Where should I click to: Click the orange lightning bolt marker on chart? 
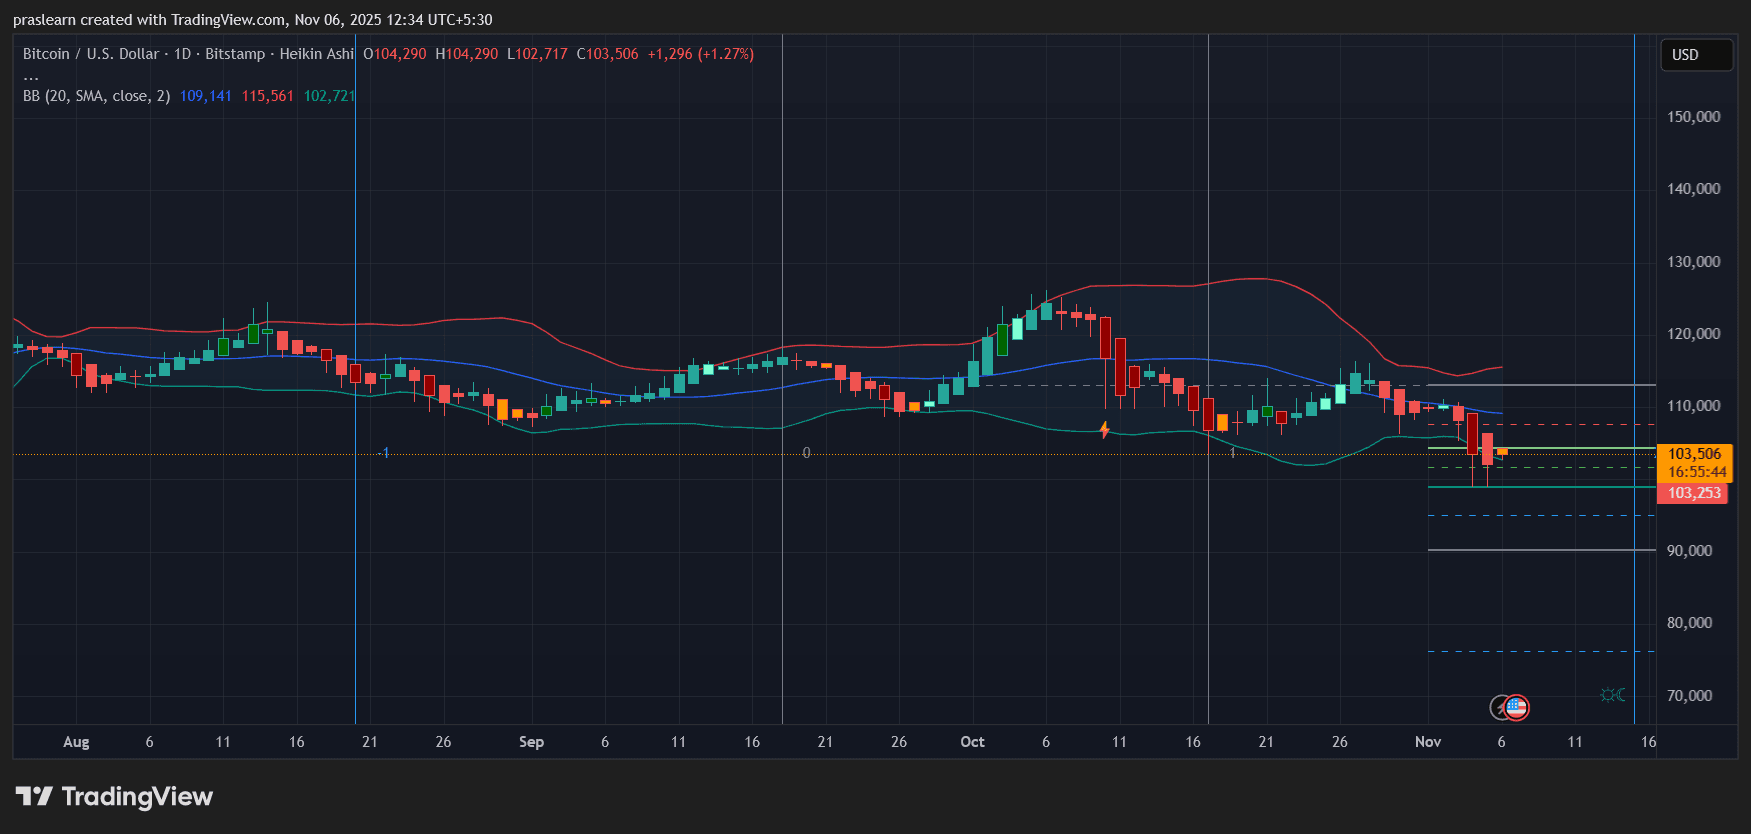(x=1104, y=430)
